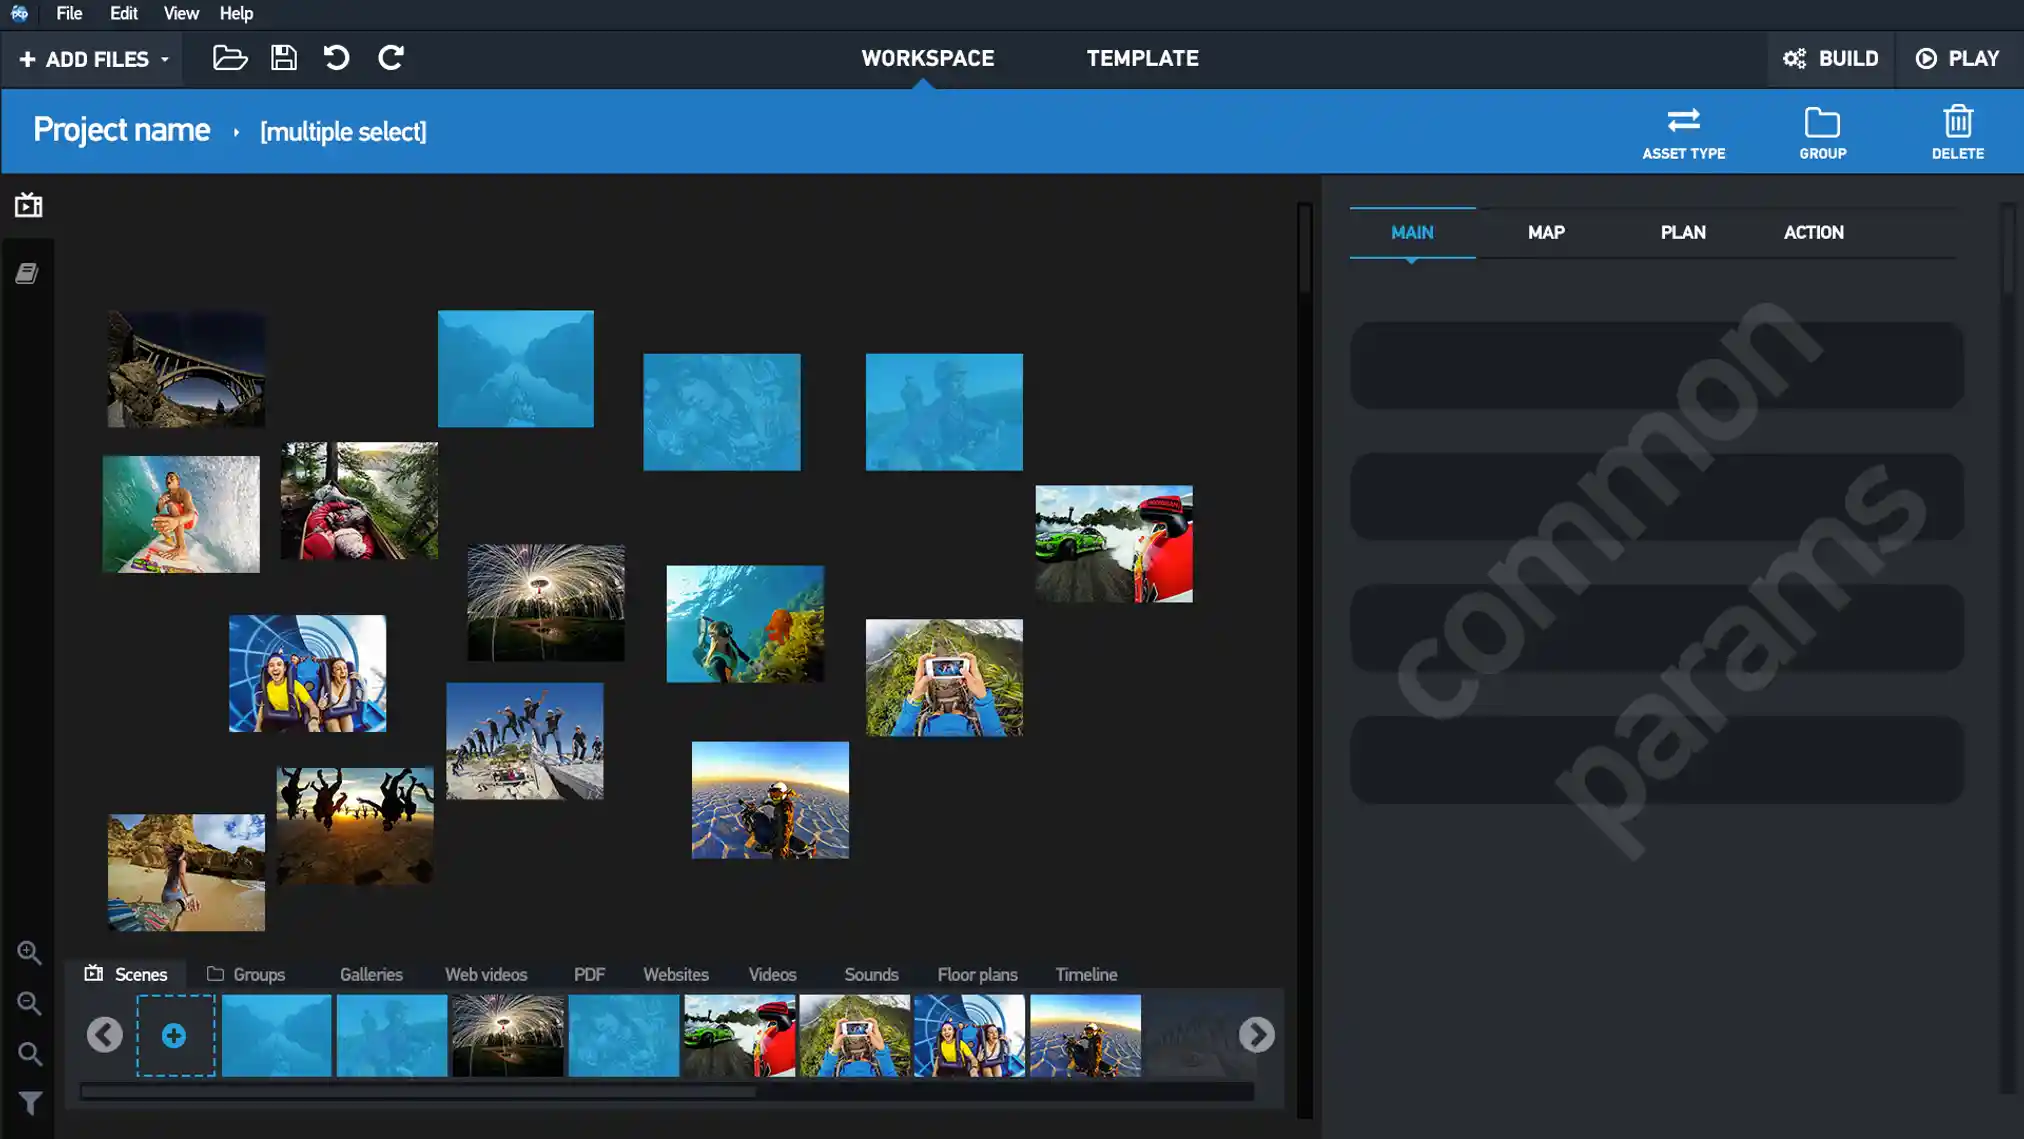Open the Timeline tab at bottom
The height and width of the screenshot is (1139, 2024).
point(1086,974)
